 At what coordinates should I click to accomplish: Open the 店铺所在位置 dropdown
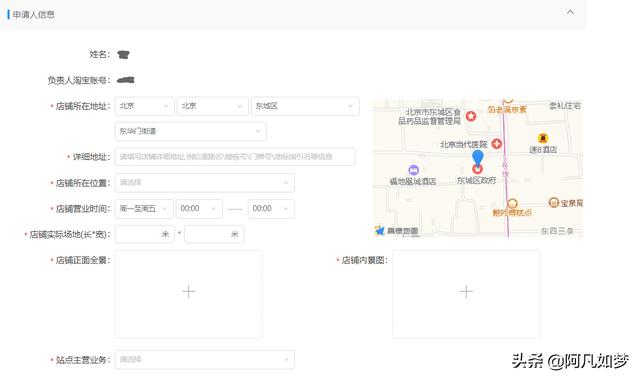(x=205, y=183)
